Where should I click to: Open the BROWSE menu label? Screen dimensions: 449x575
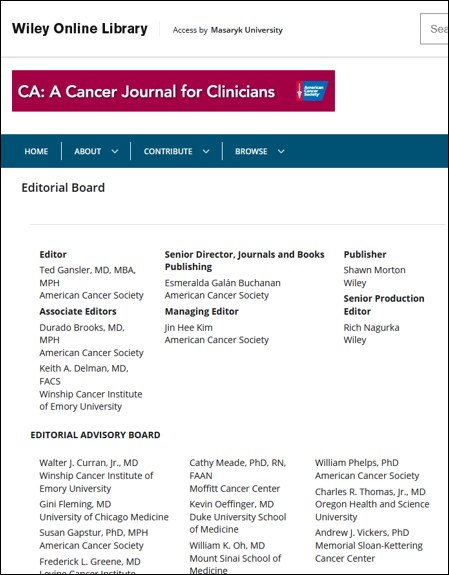click(251, 151)
